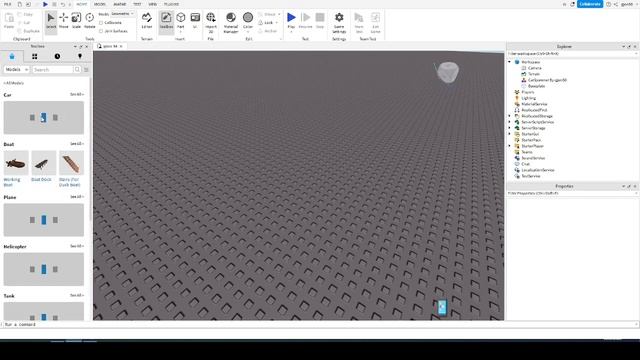Open Toolbox Marketplace tab
Screen dimensions: 640x360
click(x=12, y=56)
